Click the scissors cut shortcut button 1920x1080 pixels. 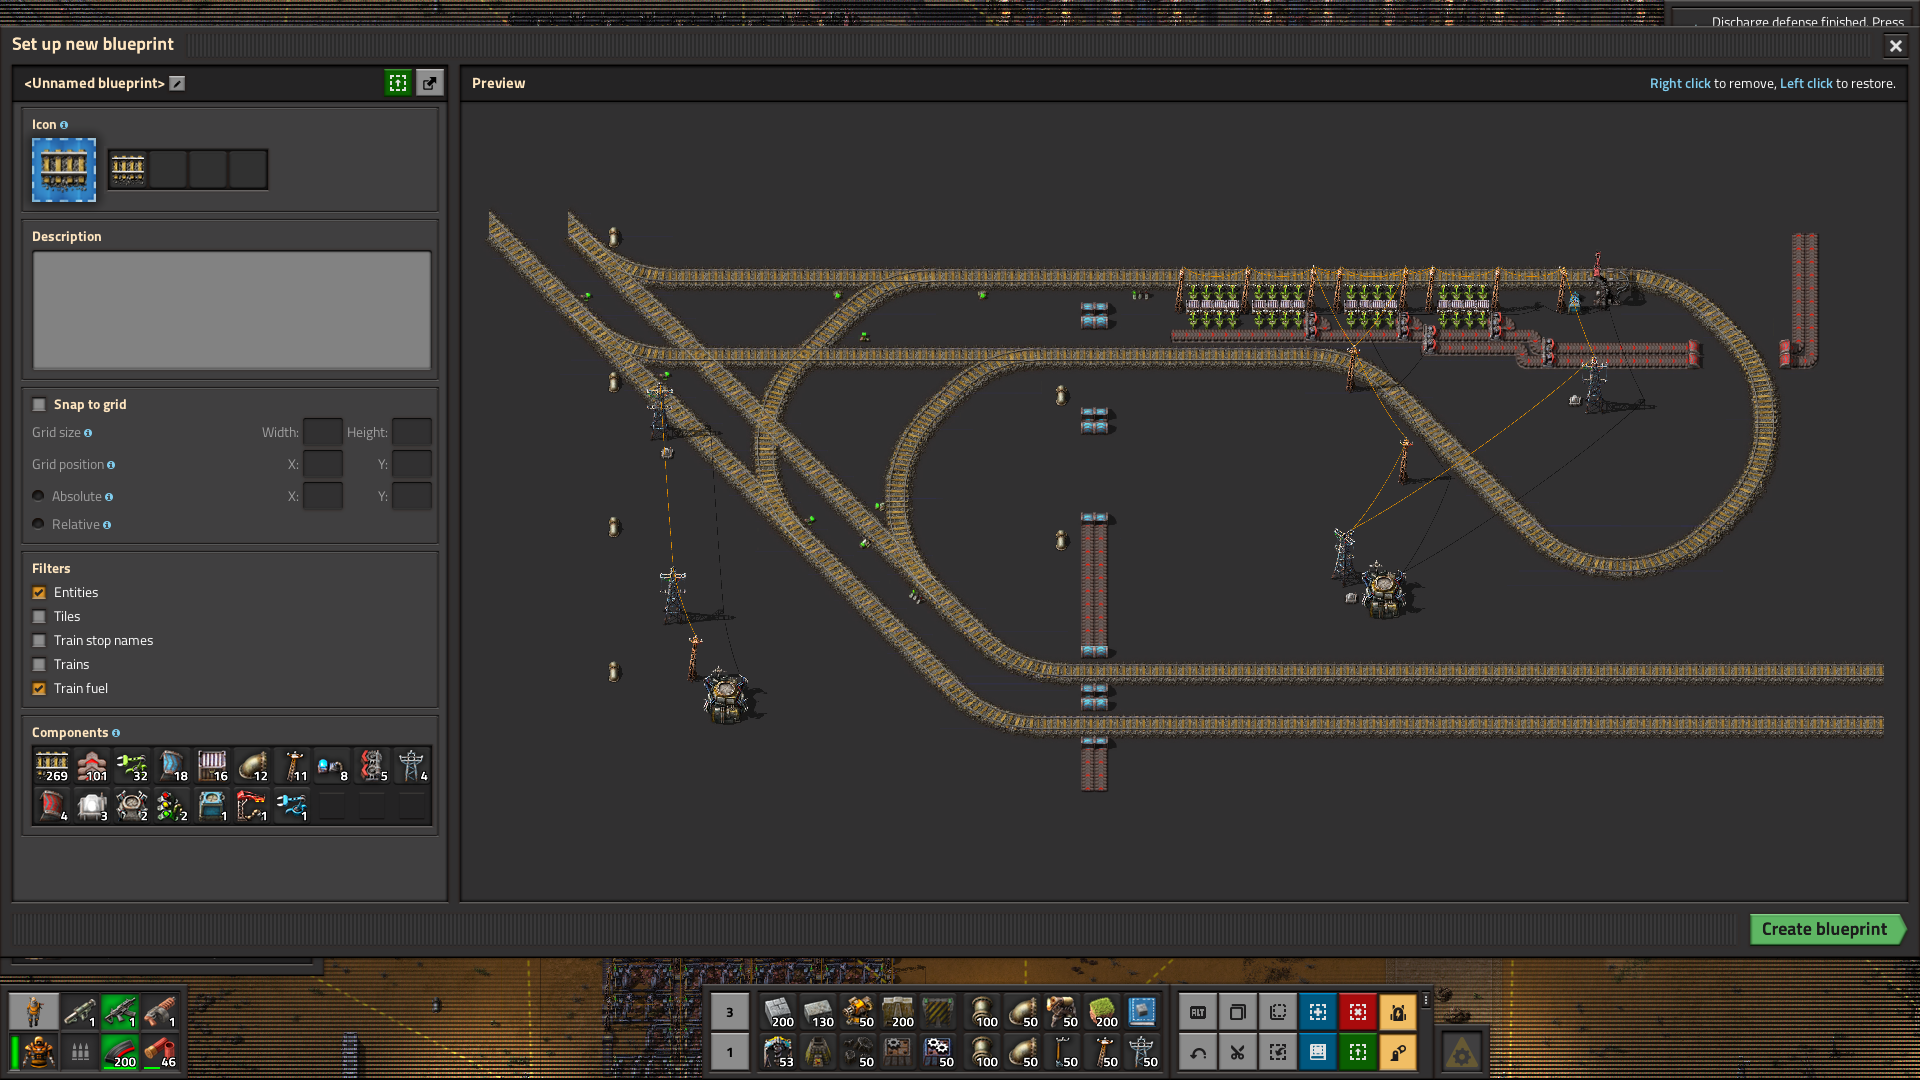[x=1238, y=1052]
